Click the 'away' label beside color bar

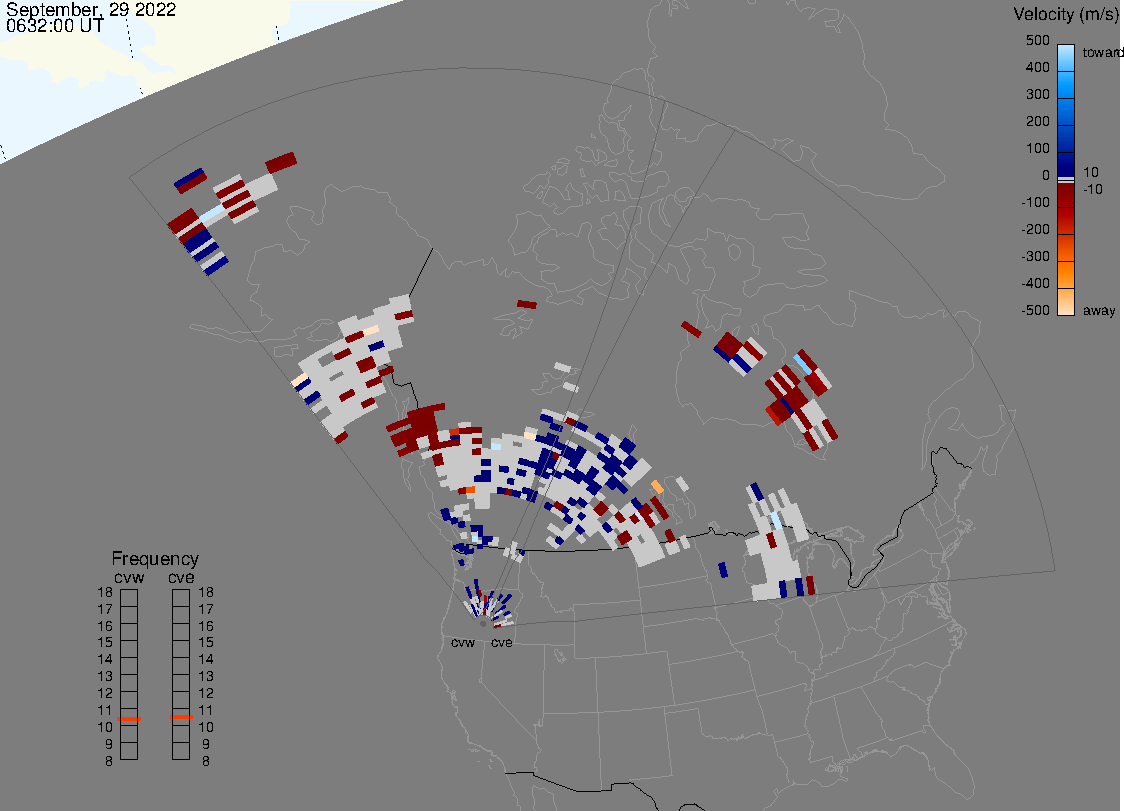coord(1099,310)
